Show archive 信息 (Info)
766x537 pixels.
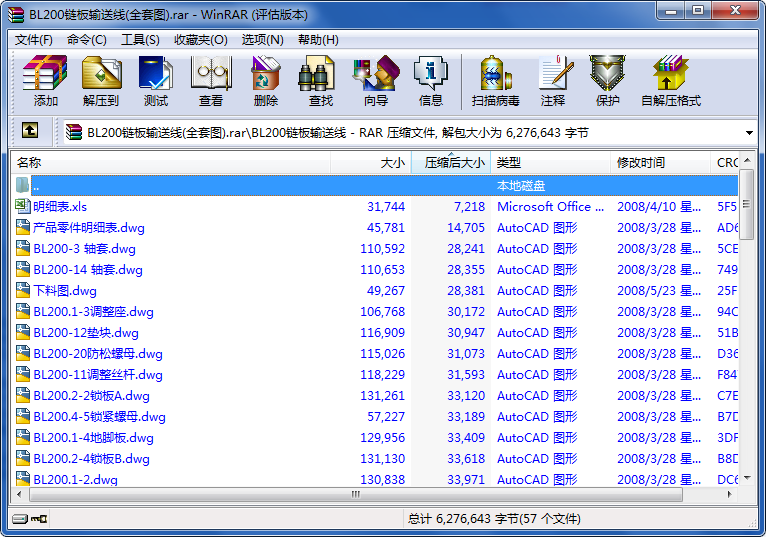pyautogui.click(x=430, y=73)
